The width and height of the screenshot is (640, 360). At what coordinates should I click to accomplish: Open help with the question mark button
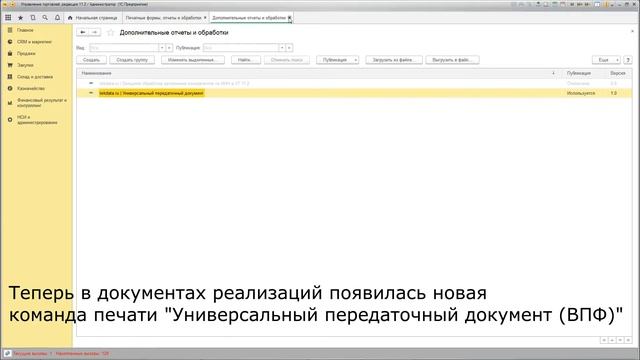(x=628, y=60)
